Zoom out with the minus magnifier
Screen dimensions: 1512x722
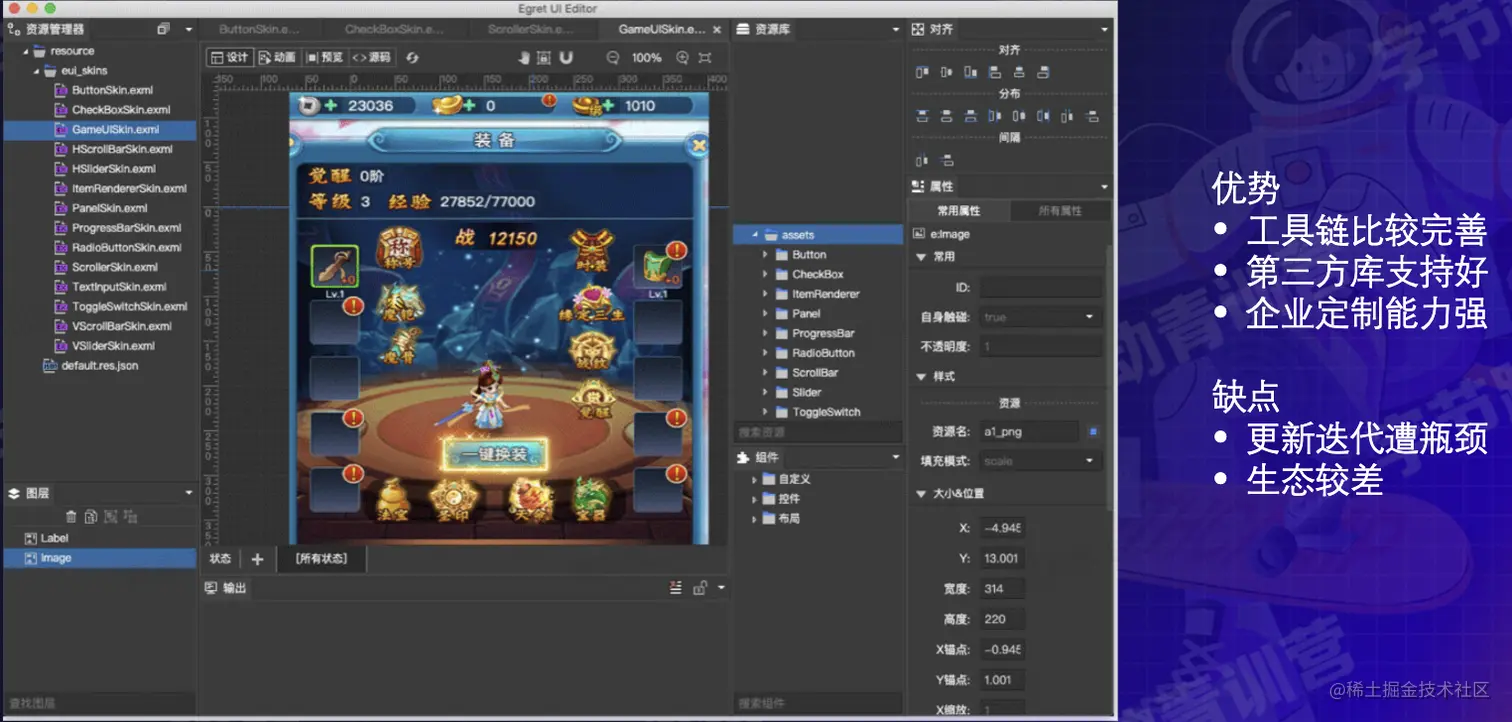pyautogui.click(x=613, y=58)
